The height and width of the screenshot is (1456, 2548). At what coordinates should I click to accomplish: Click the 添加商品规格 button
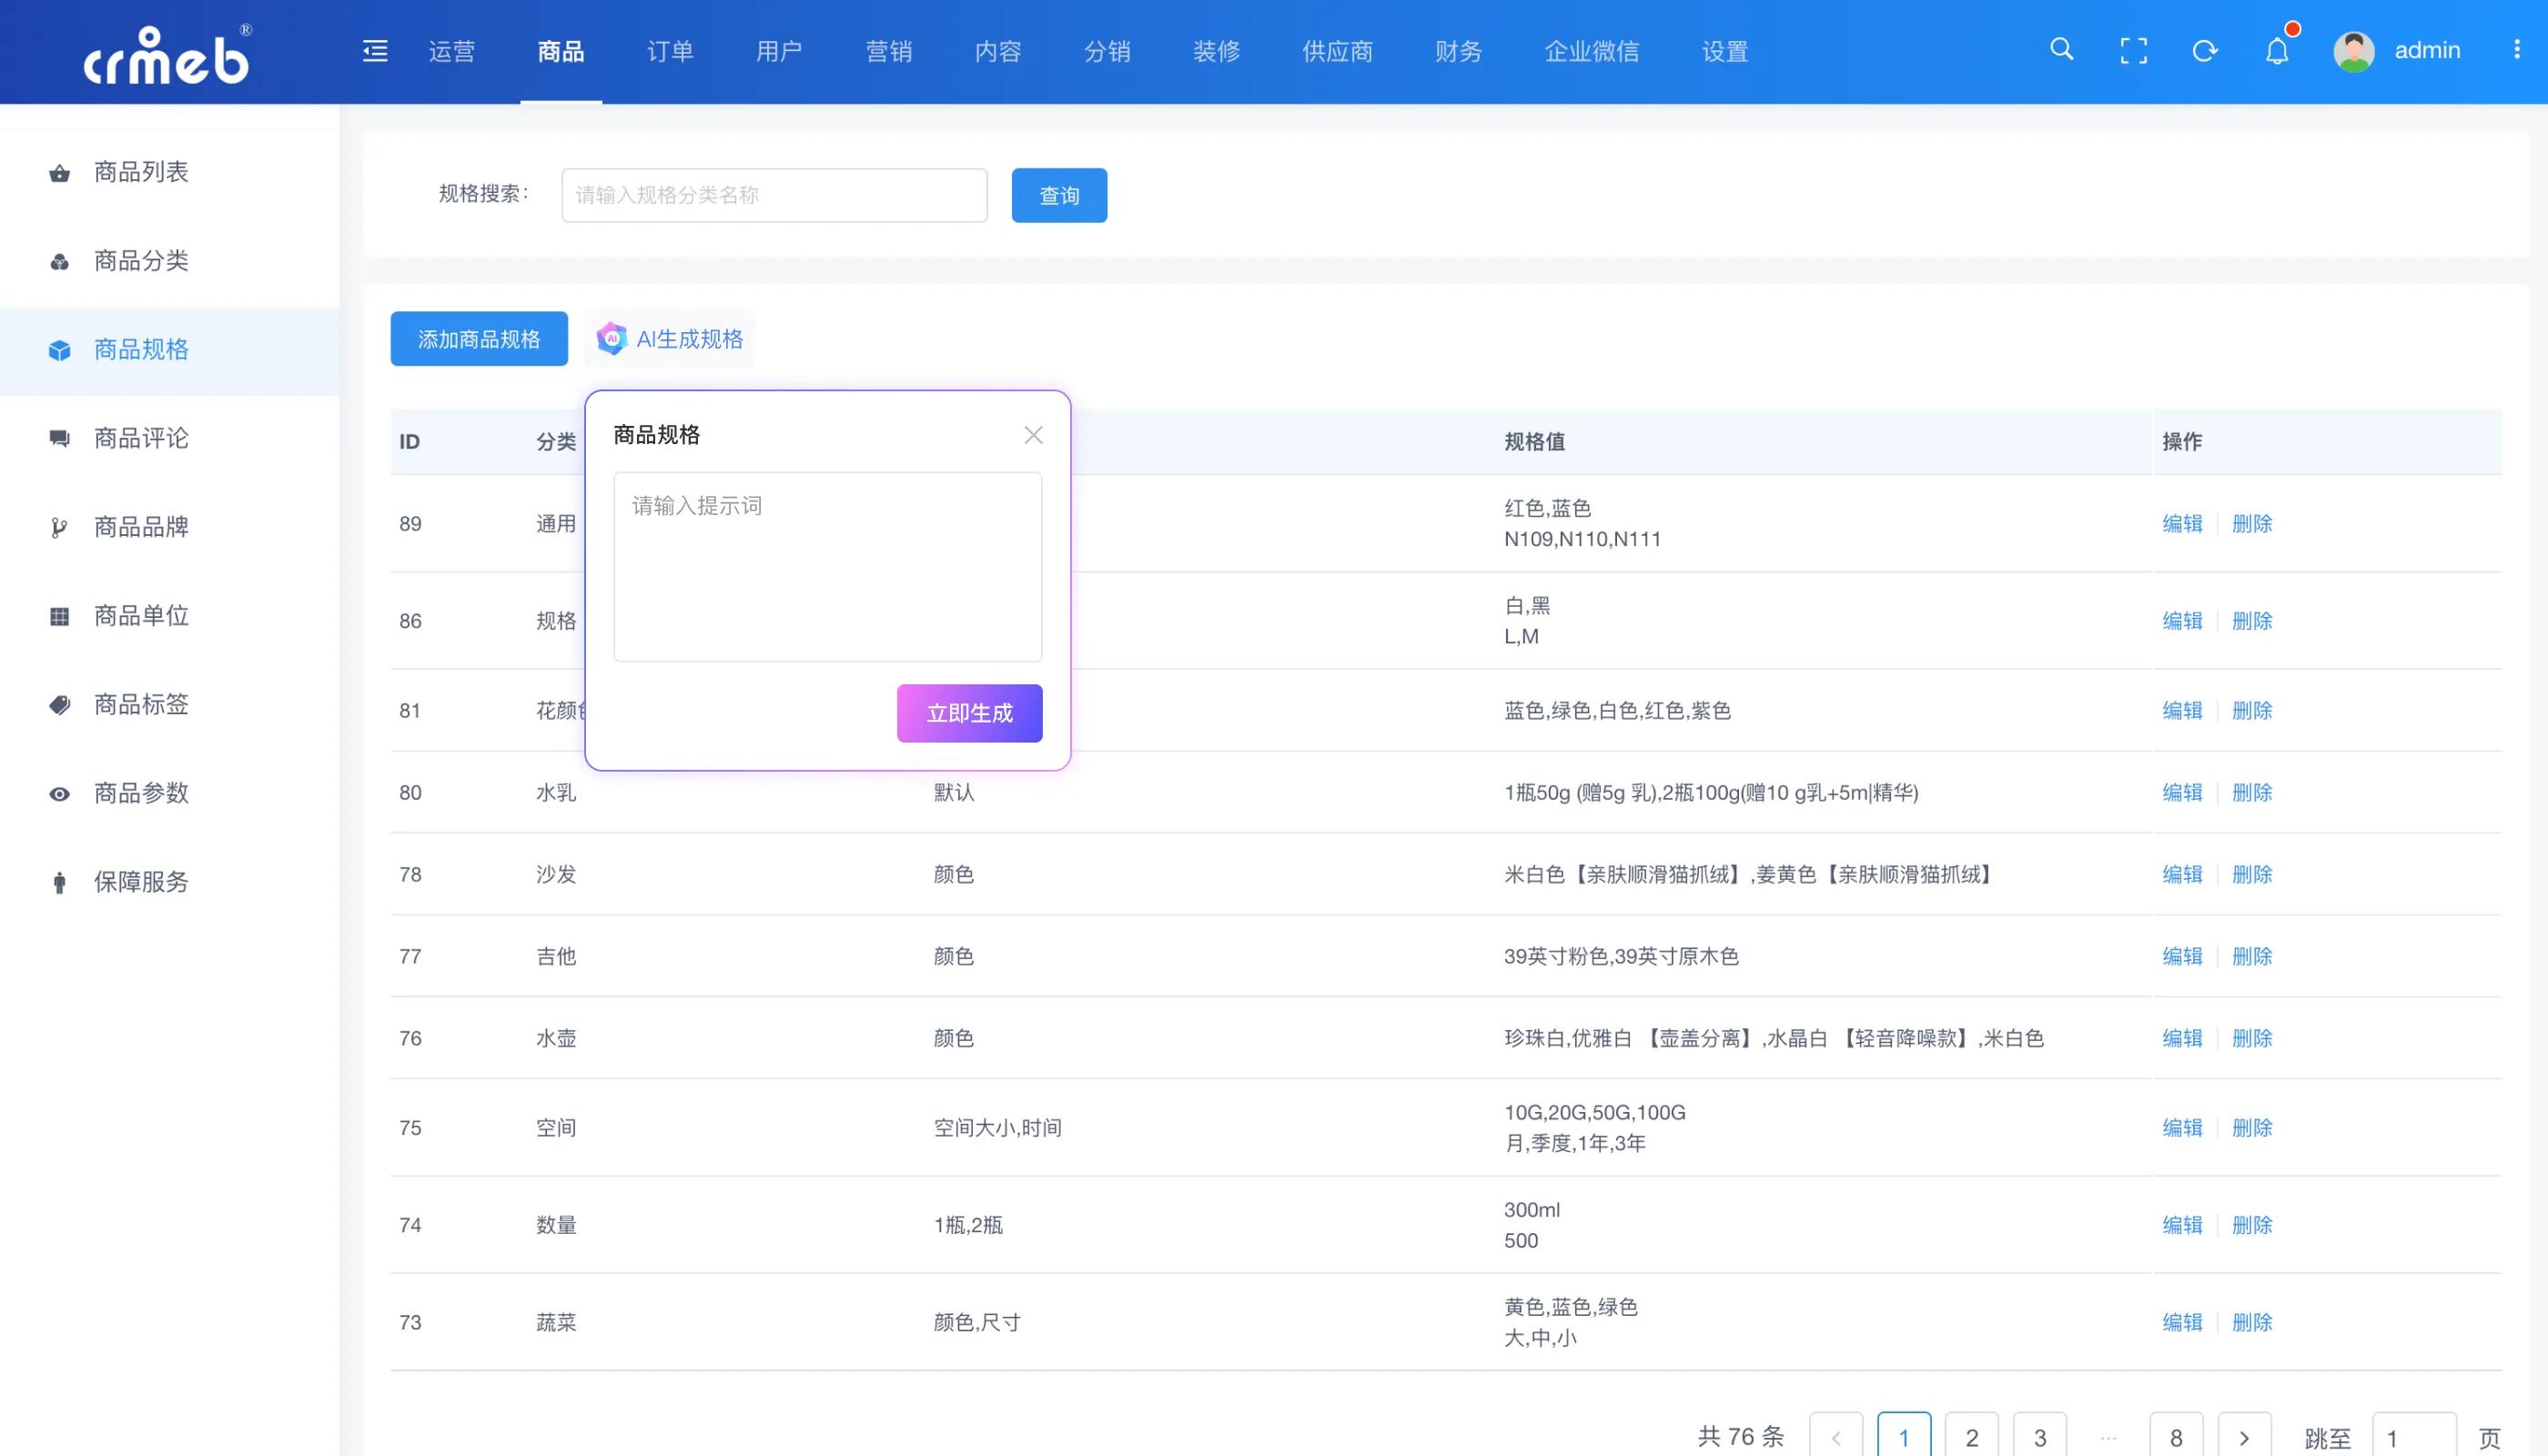pos(479,339)
